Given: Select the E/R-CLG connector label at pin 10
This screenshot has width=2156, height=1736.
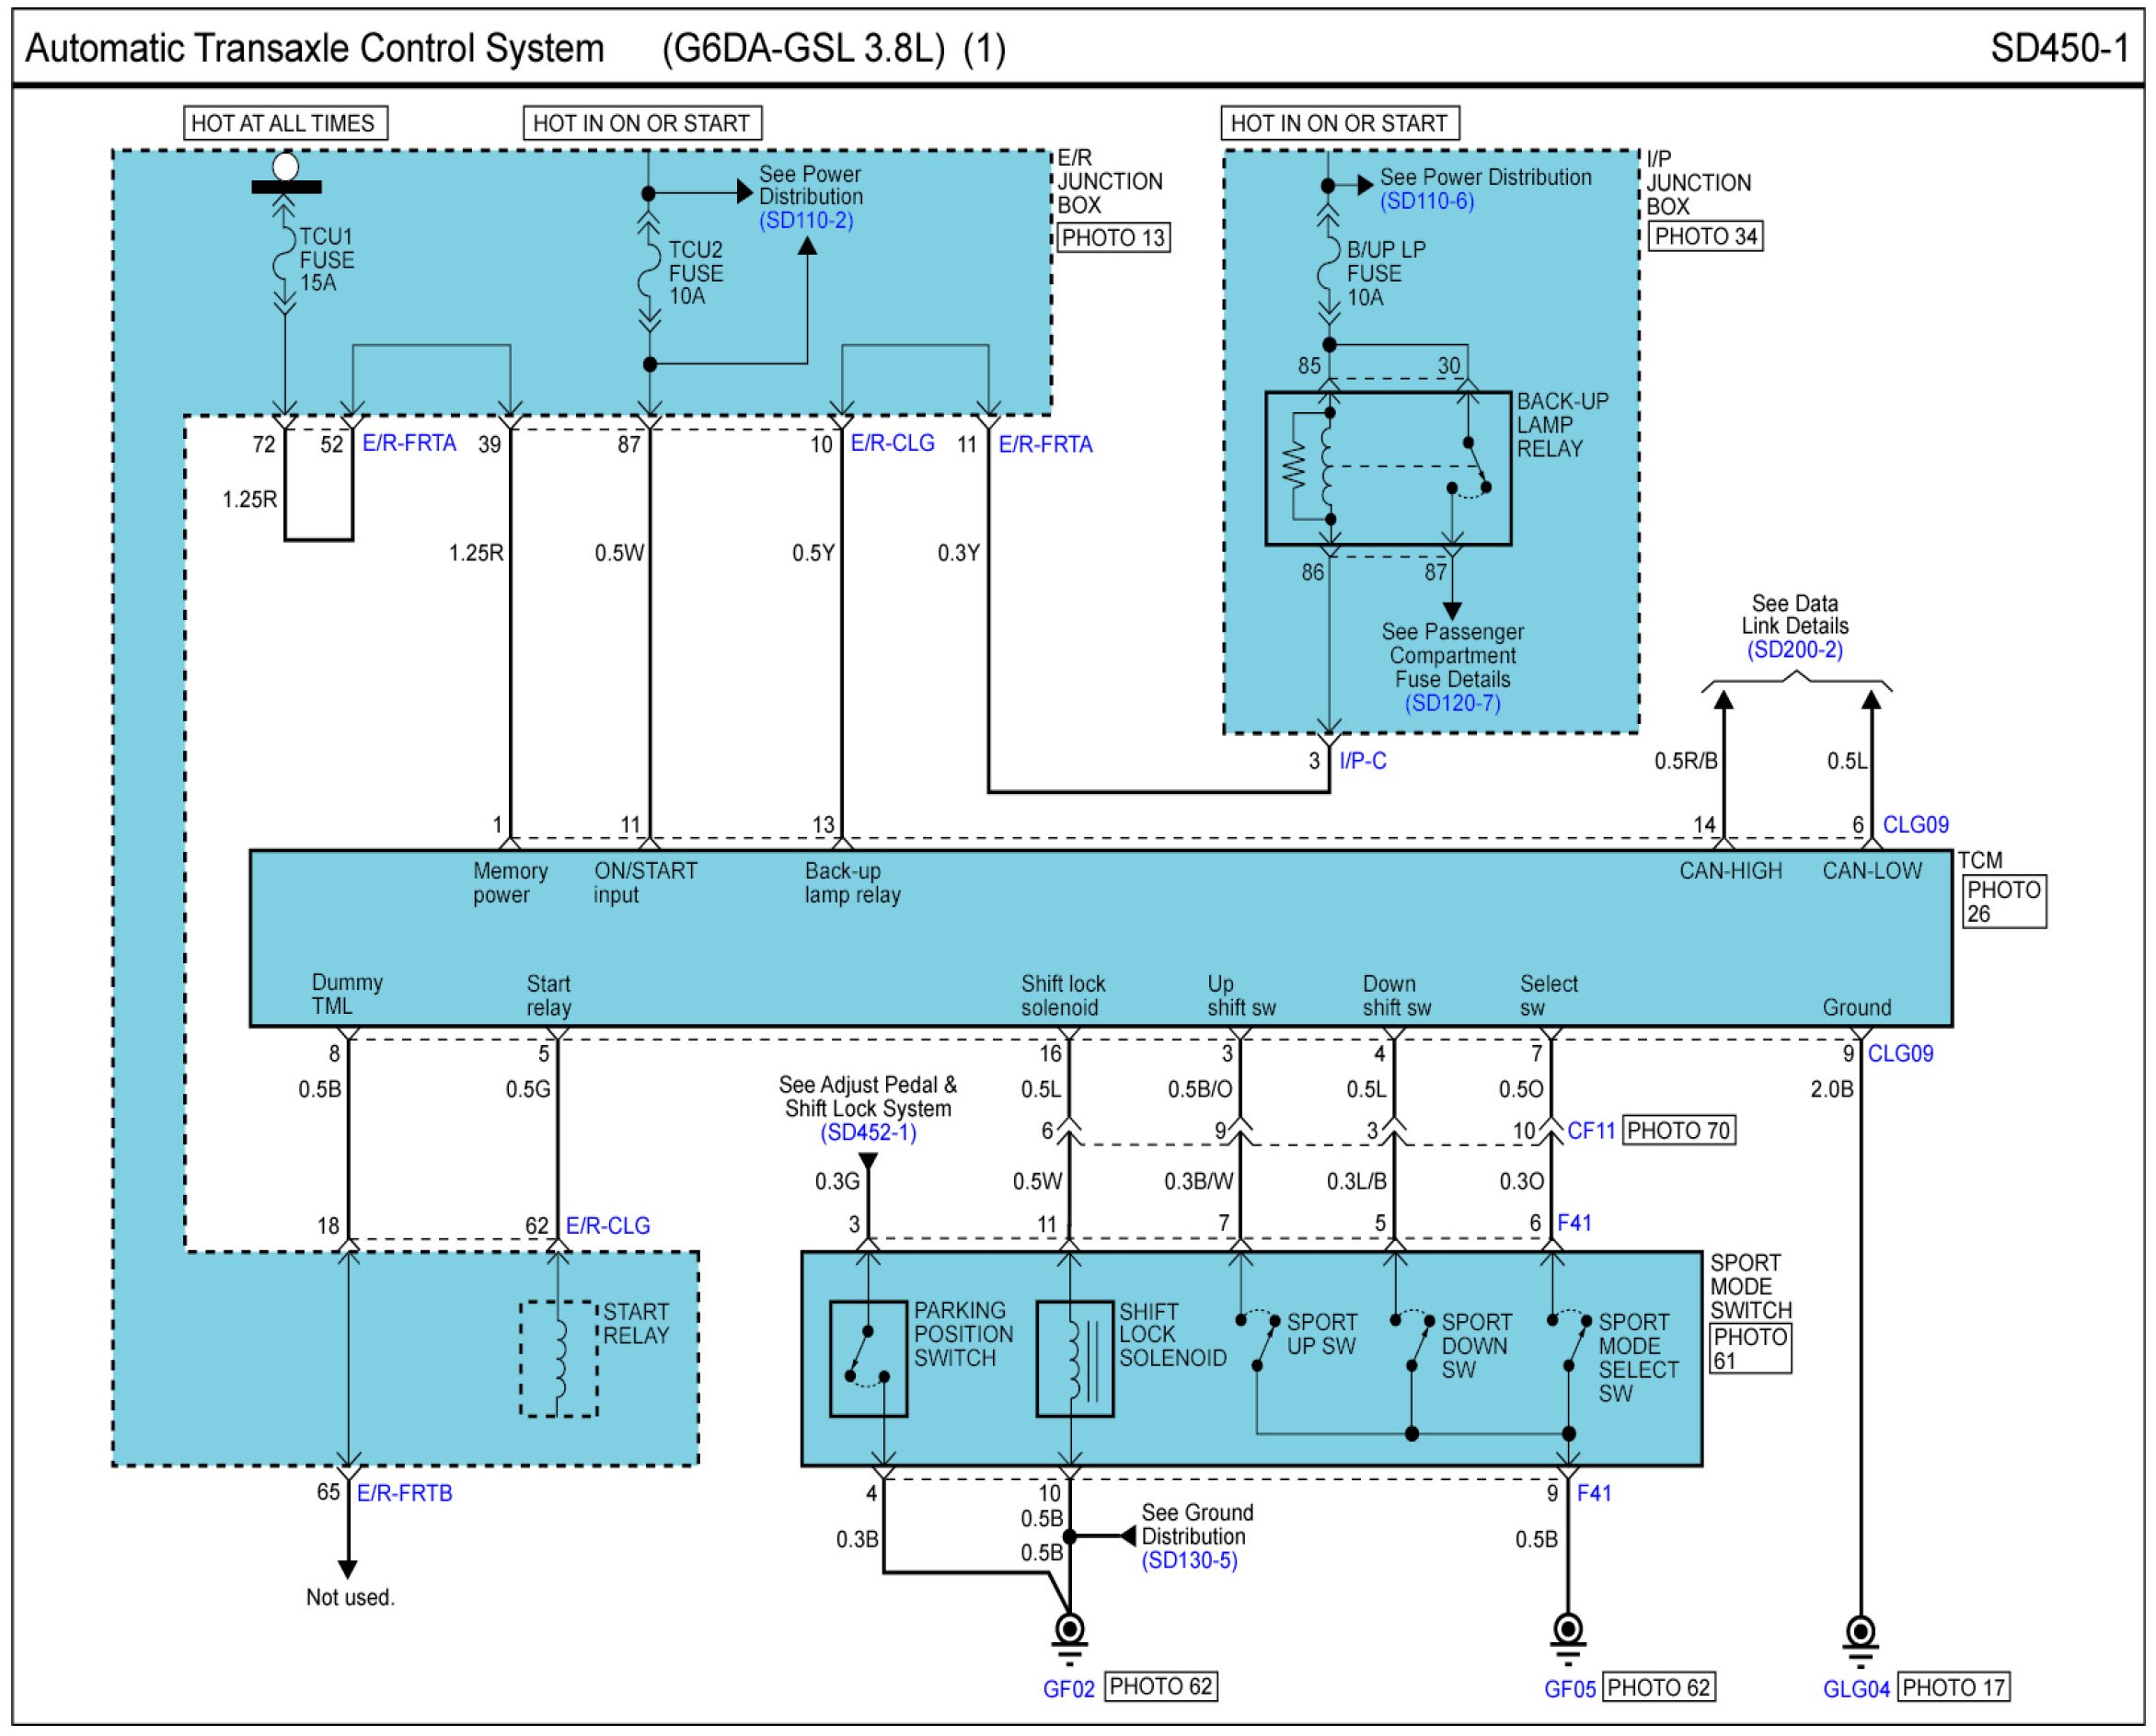Looking at the screenshot, I should click(x=892, y=443).
